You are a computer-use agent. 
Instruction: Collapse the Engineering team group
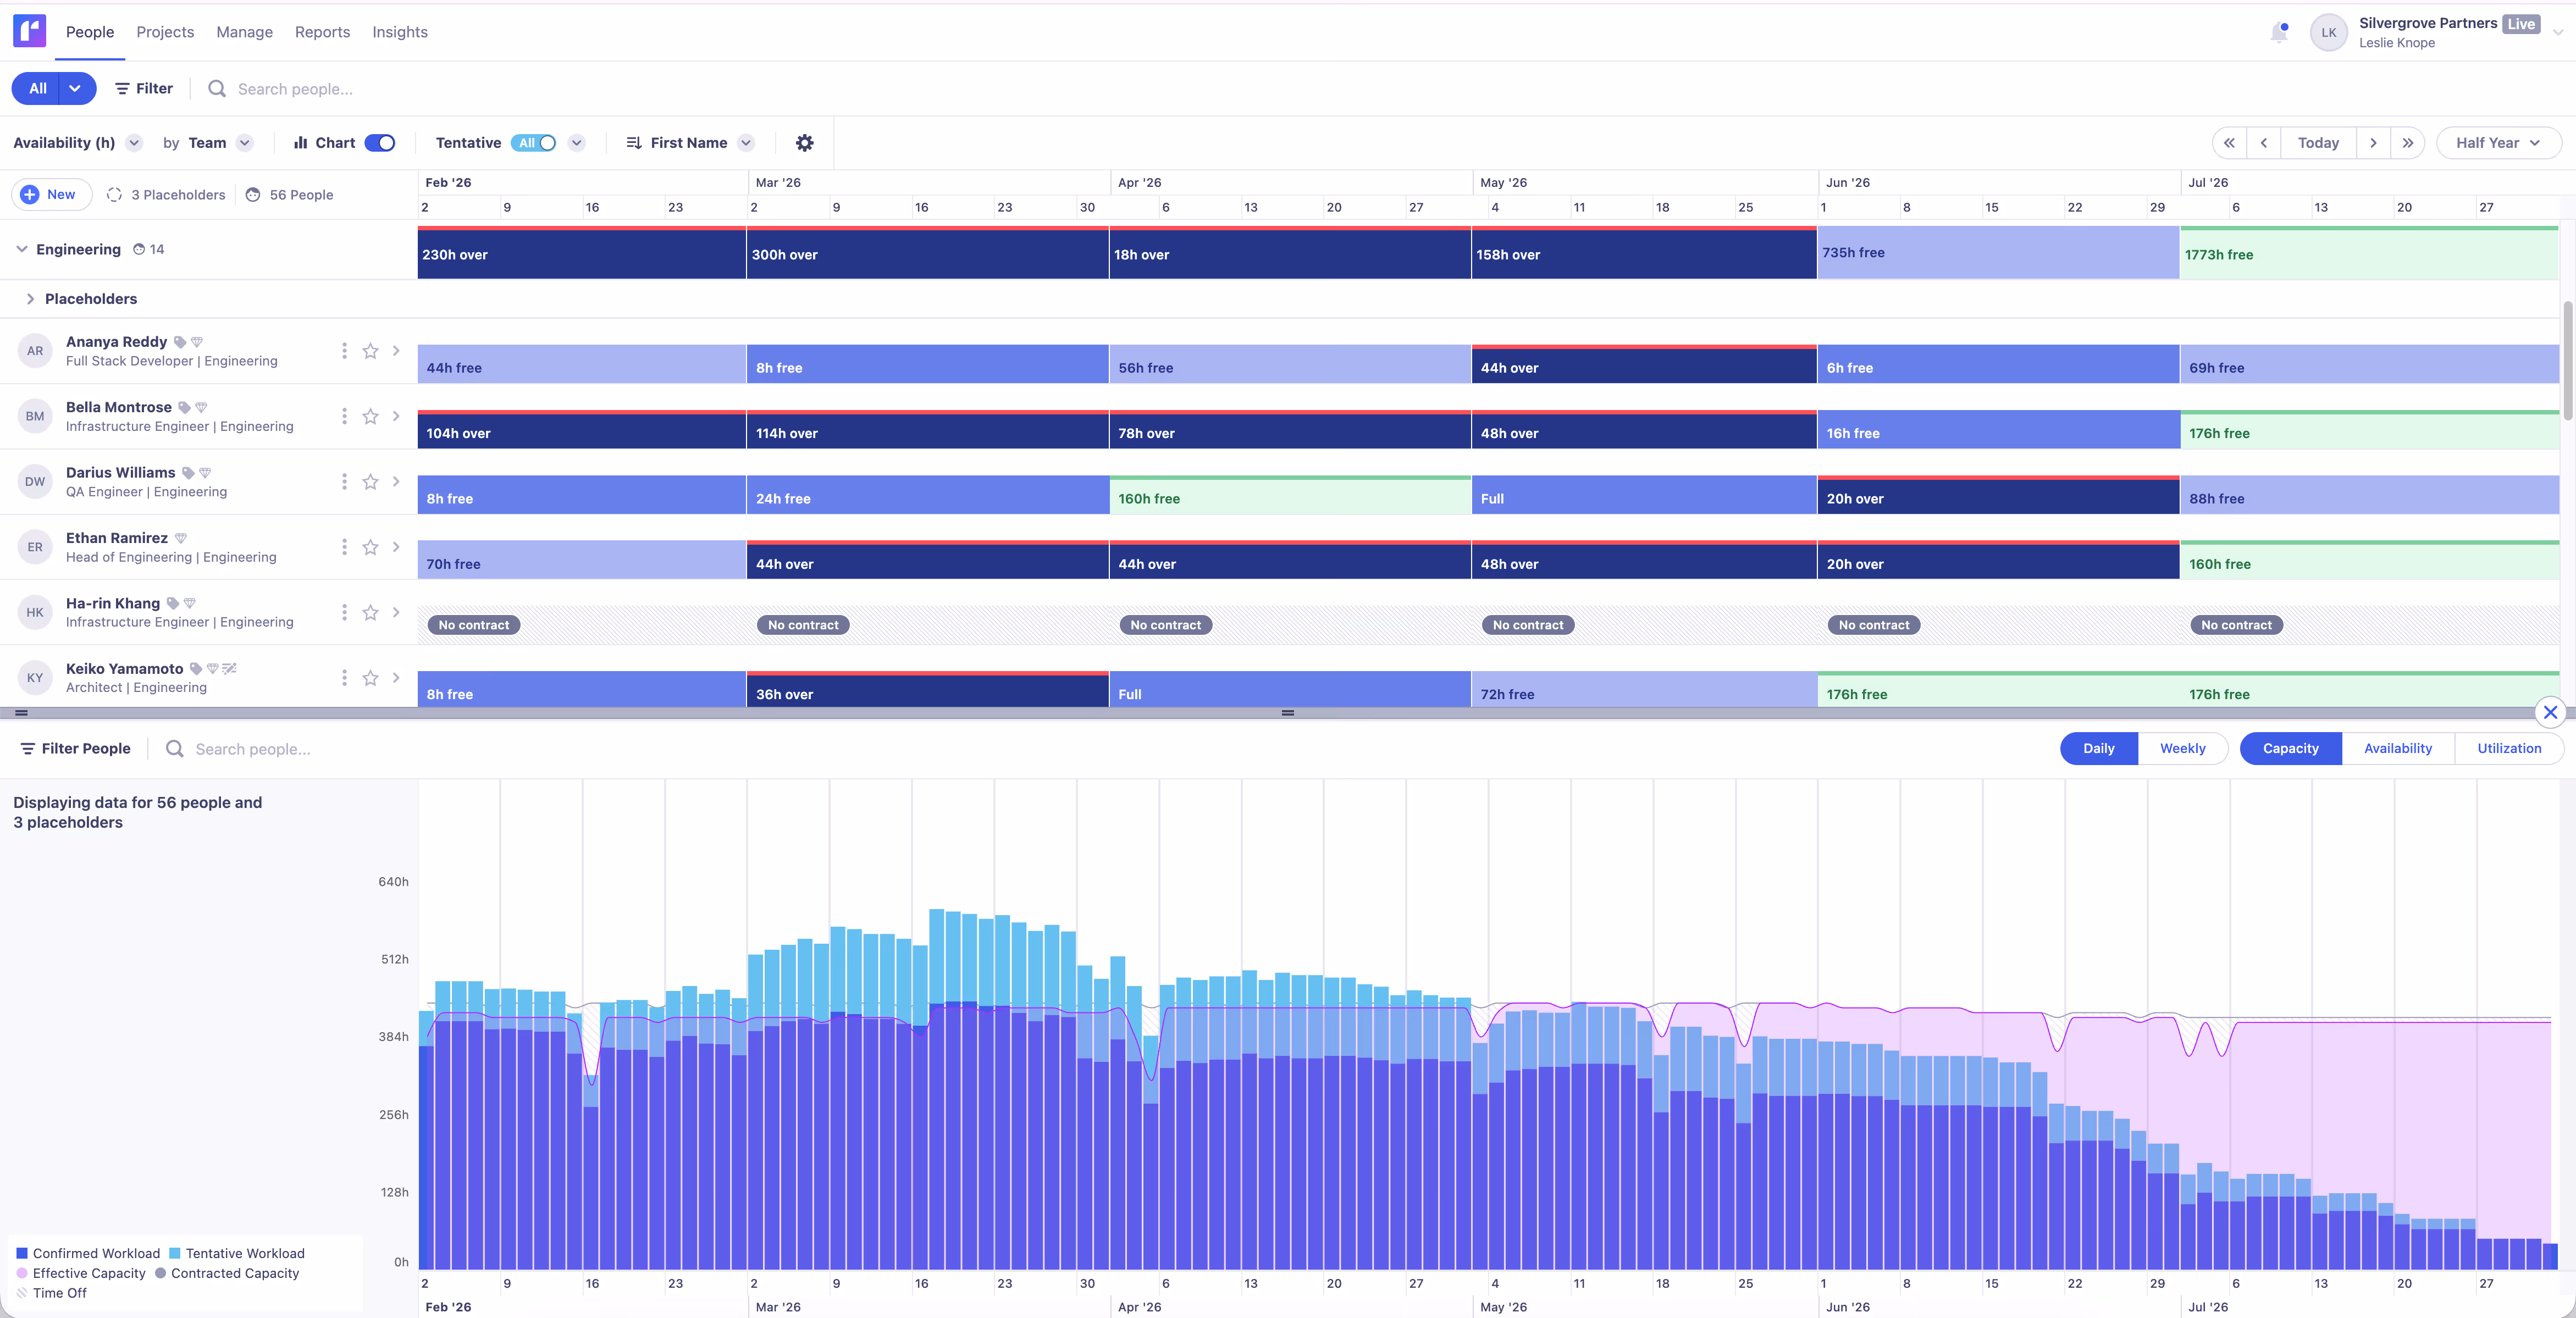pyautogui.click(x=22, y=249)
